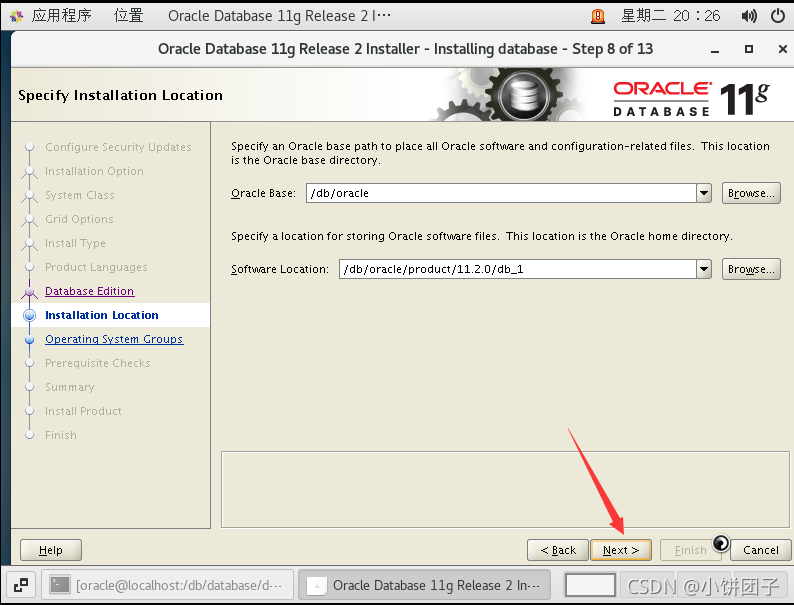The height and width of the screenshot is (605, 794).
Task: Expand the Oracle Base dropdown arrow
Action: [704, 193]
